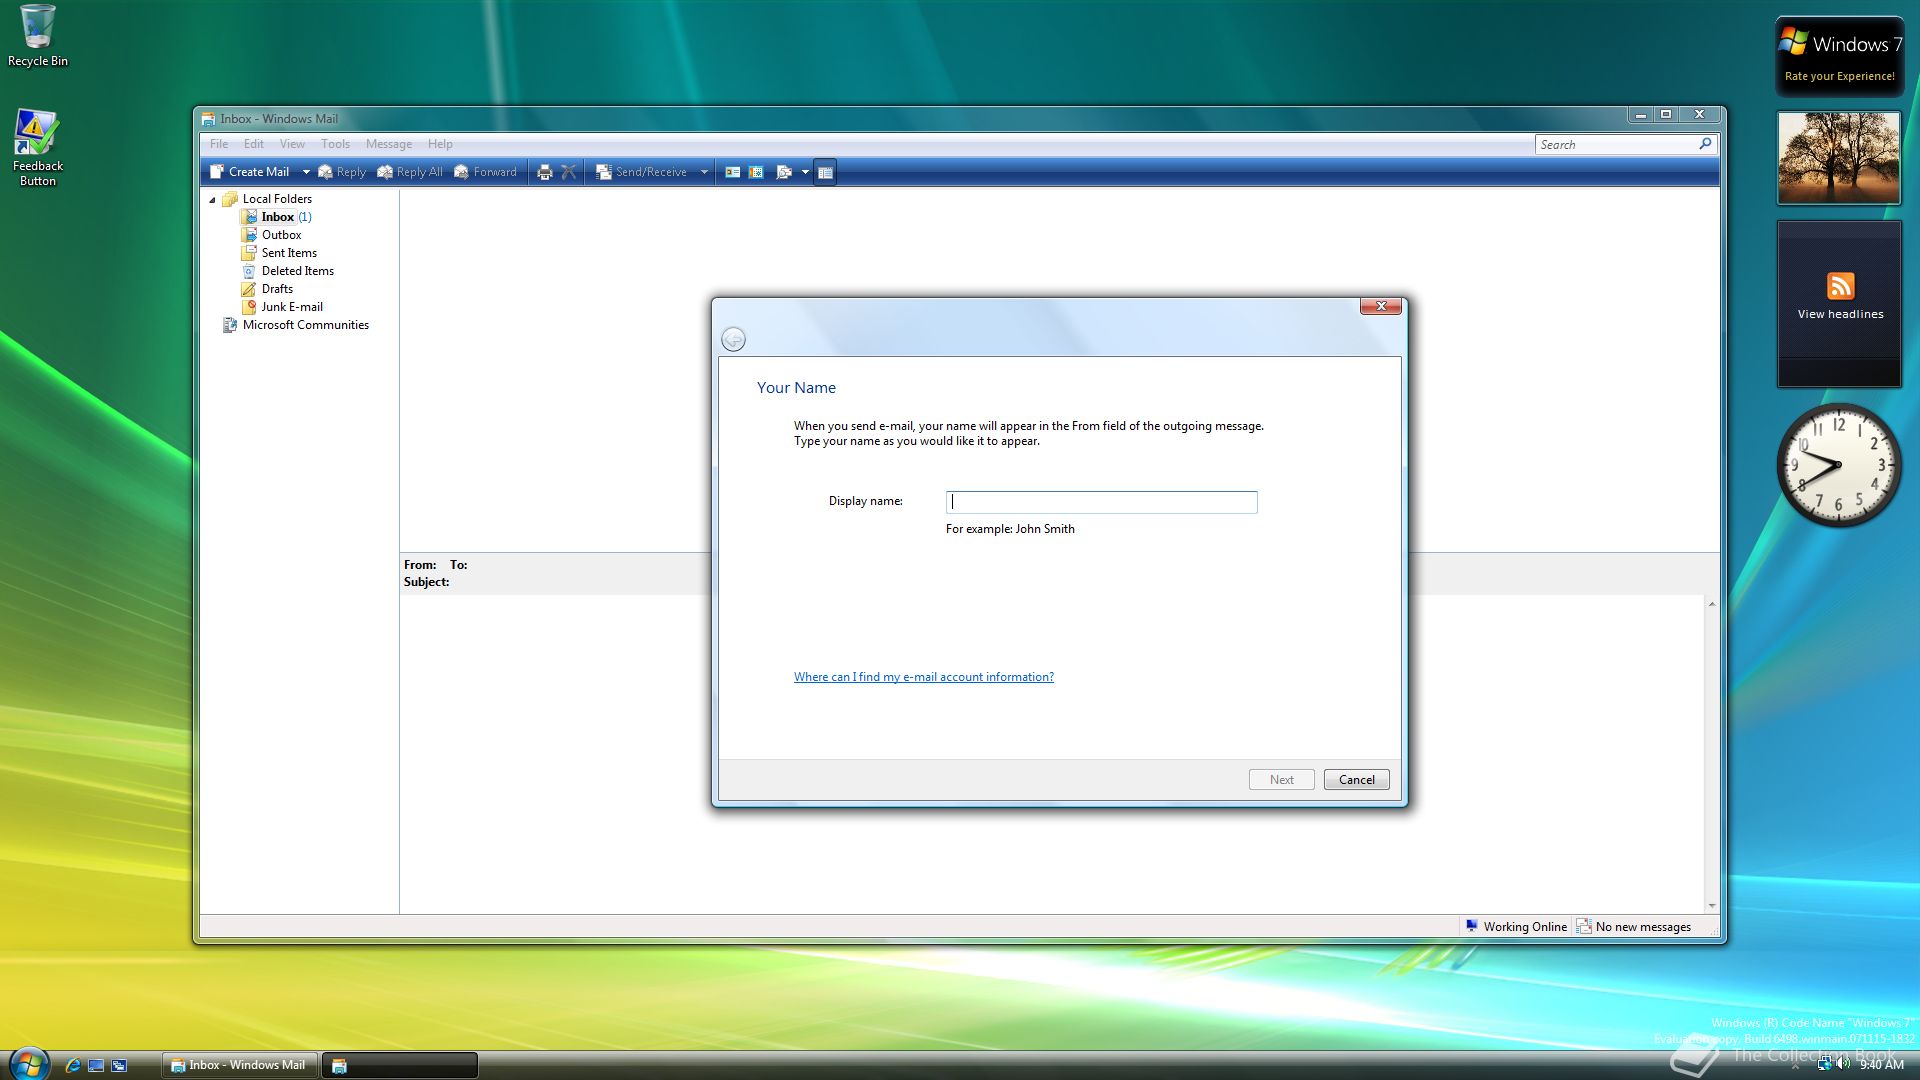Image resolution: width=1920 pixels, height=1080 pixels.
Task: Click the Windows 7 Rate your Experience gadget
Action: (1839, 56)
